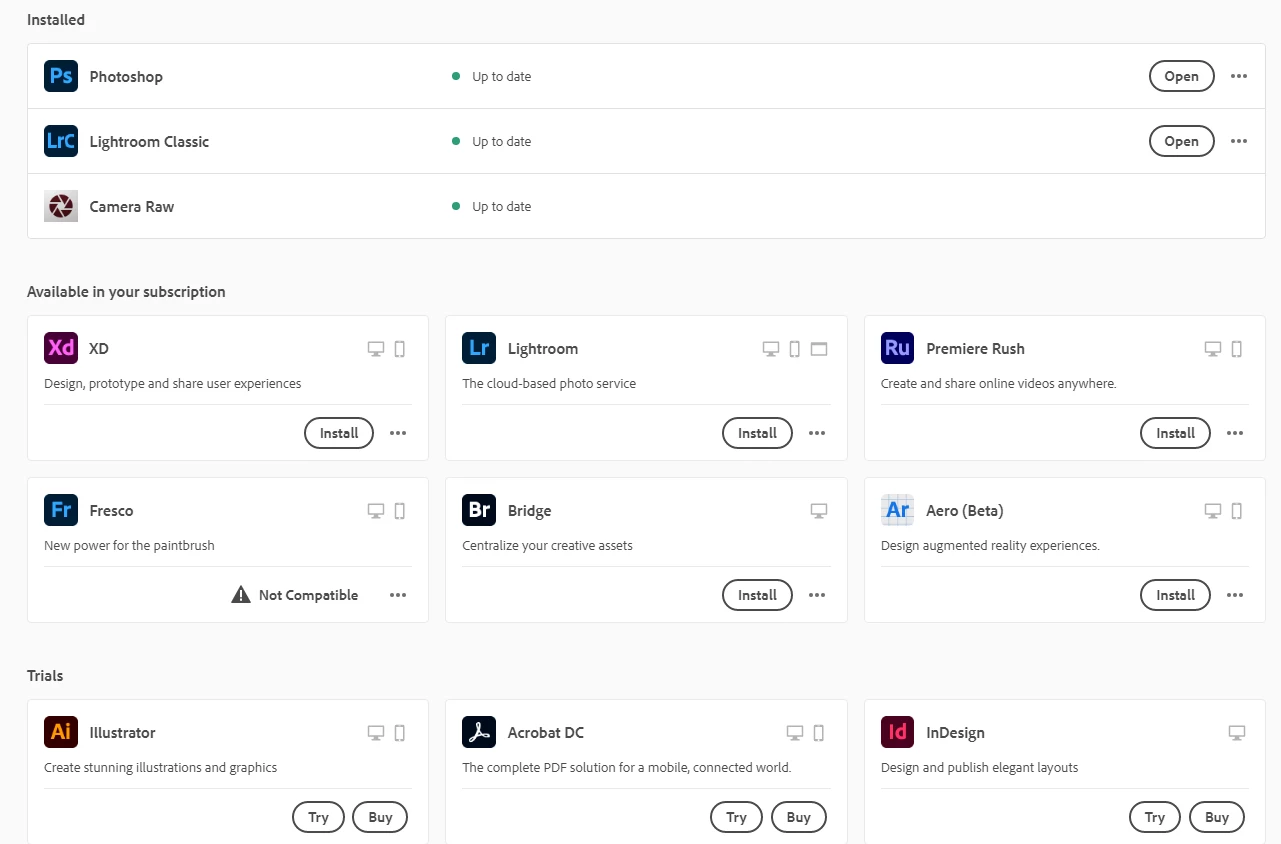Viewport: 1281px width, 844px height.
Task: Click the mobile platform icon on Premiere Rush card
Action: coord(1237,349)
